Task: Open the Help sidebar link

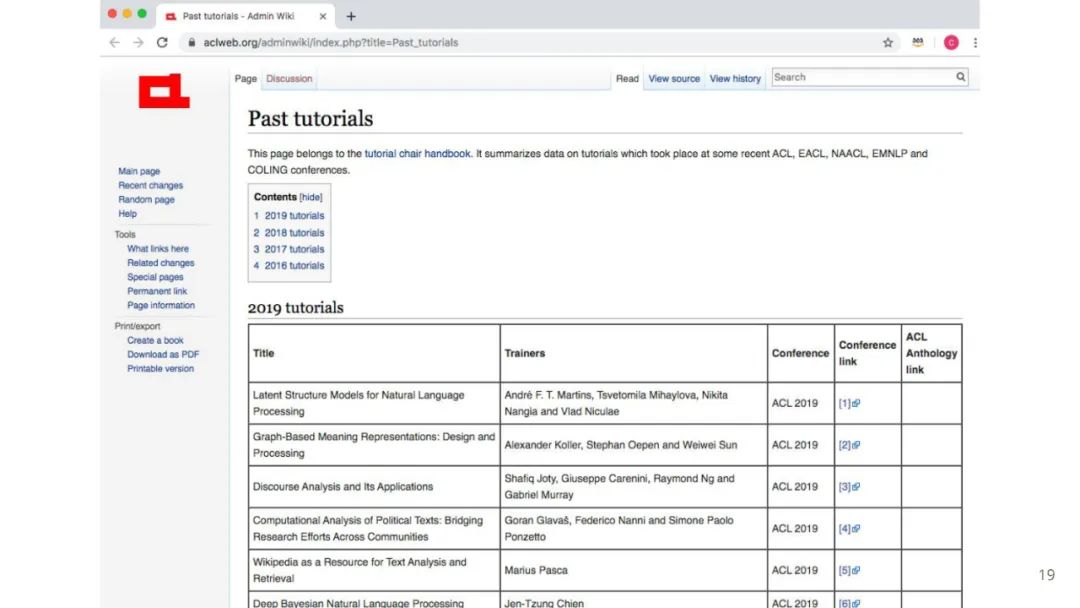Action: (127, 213)
